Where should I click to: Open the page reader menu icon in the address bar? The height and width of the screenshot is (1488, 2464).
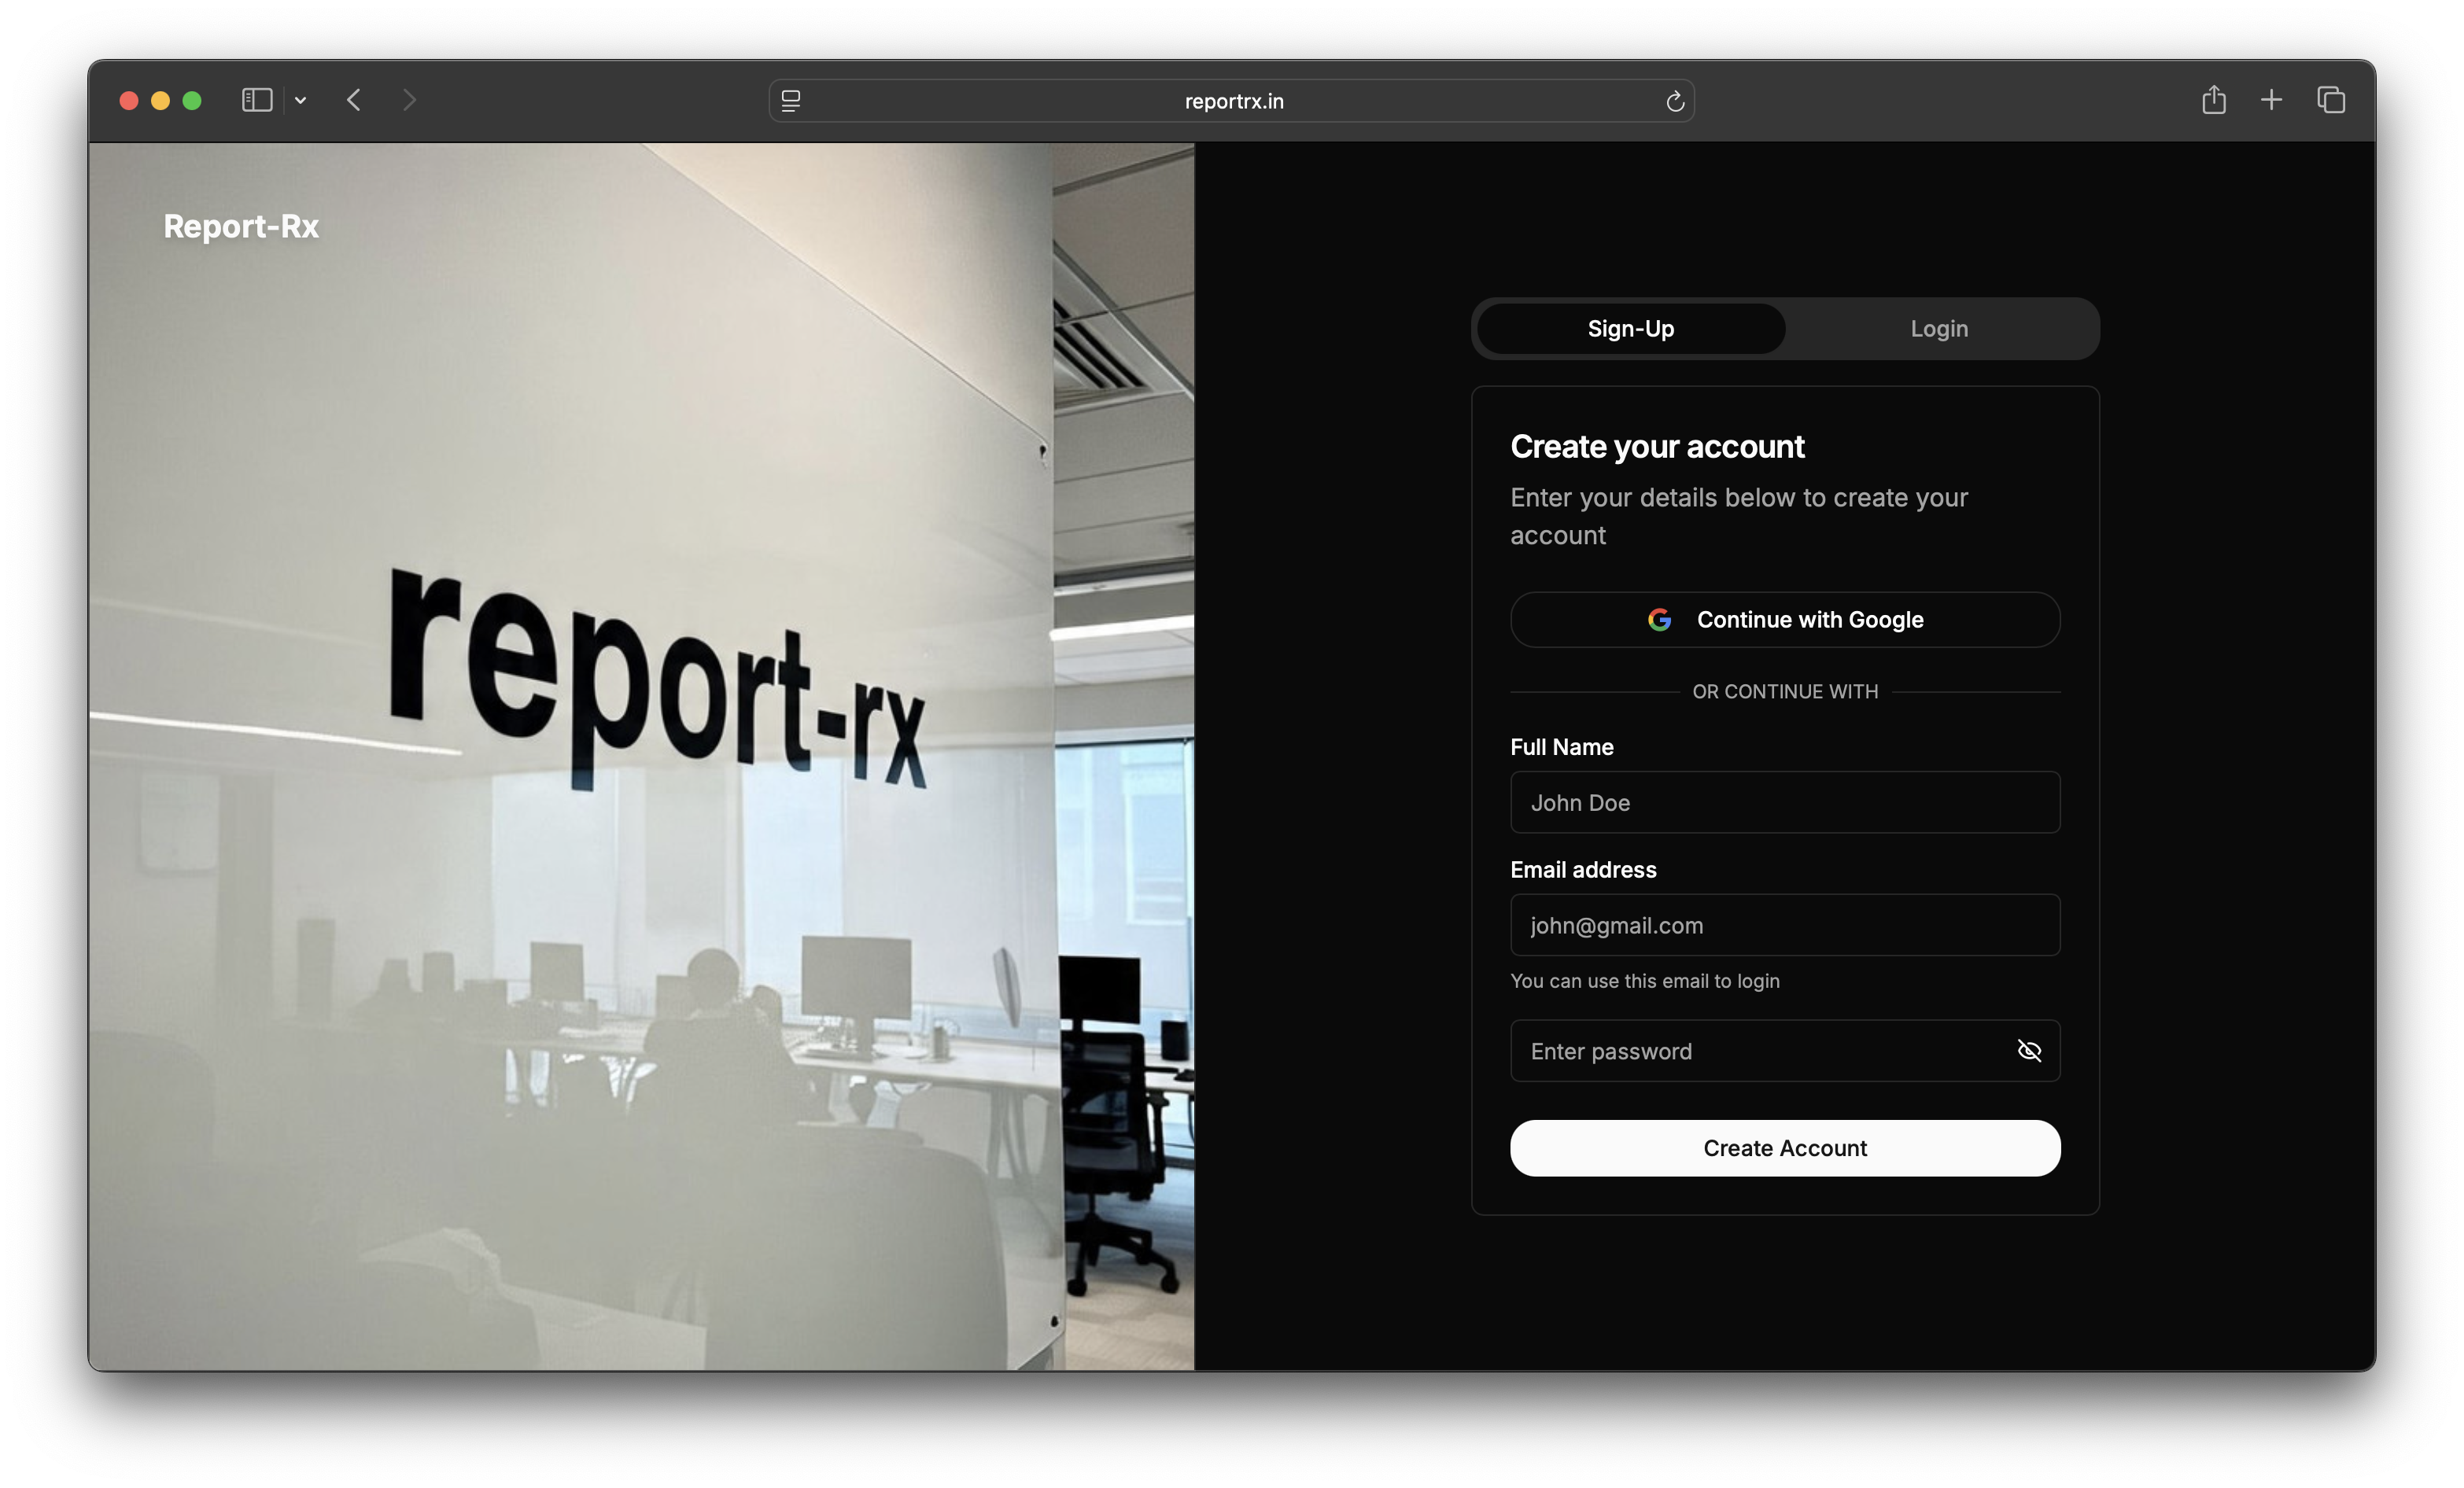[790, 101]
